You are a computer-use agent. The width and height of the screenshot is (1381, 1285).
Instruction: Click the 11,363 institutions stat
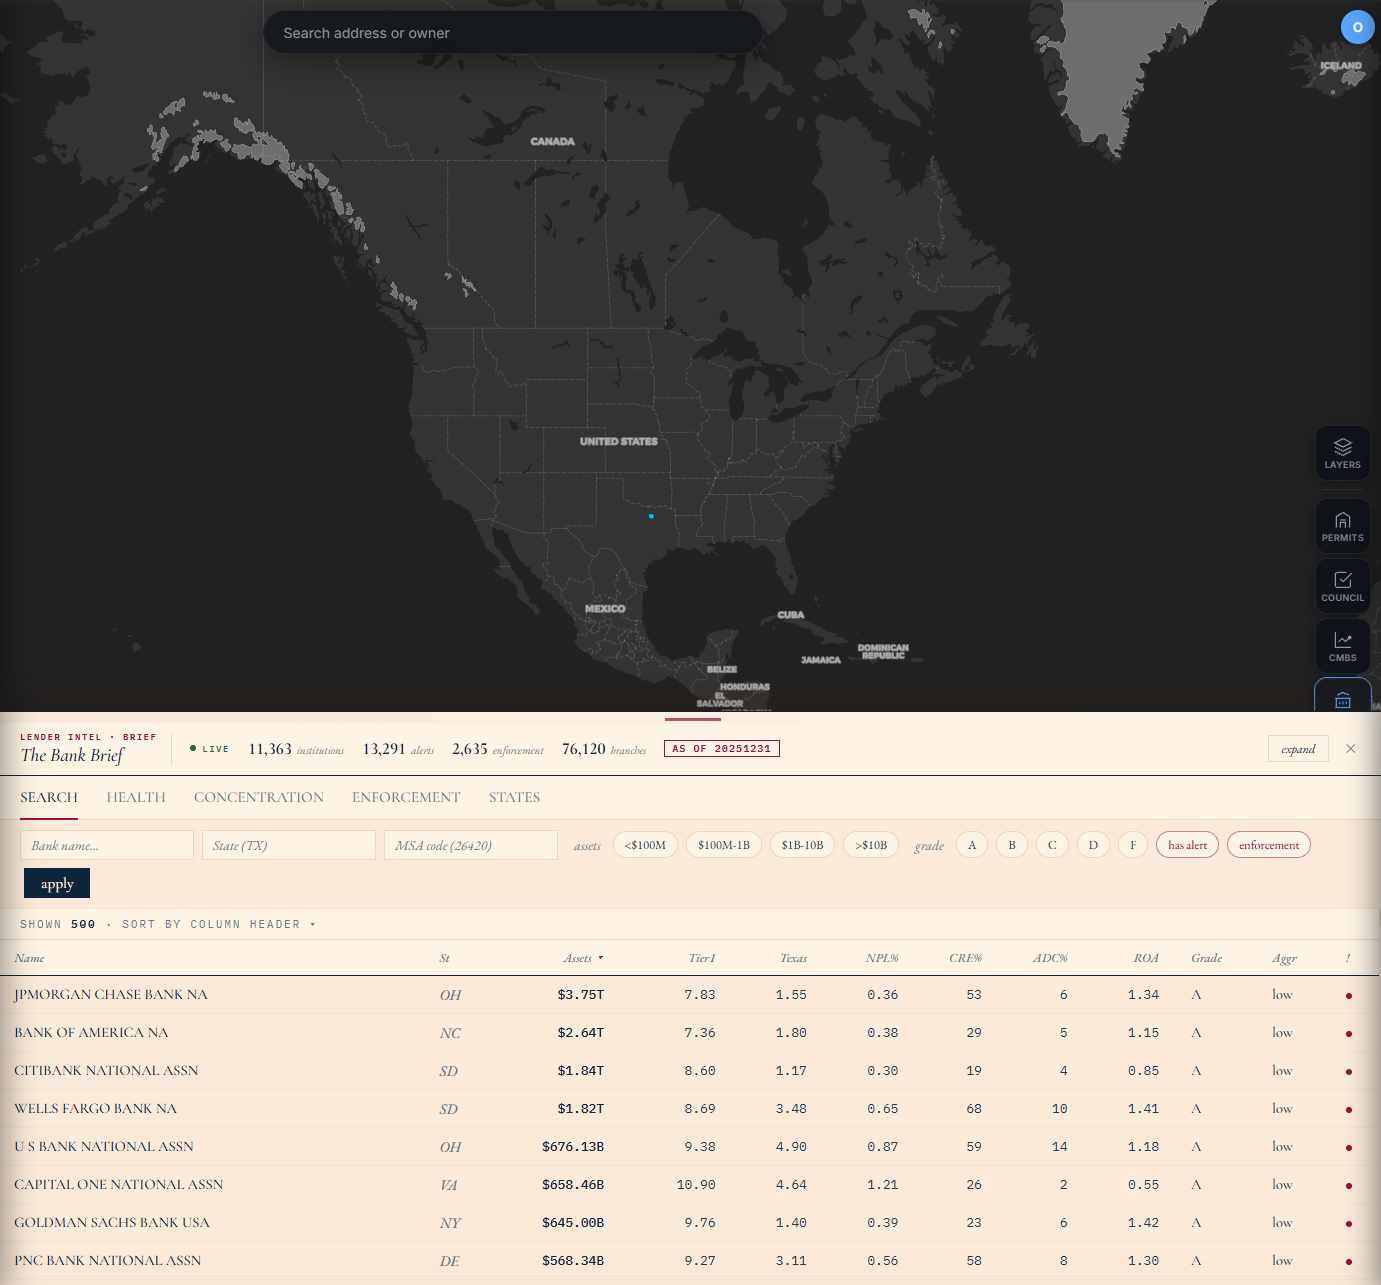coord(296,749)
